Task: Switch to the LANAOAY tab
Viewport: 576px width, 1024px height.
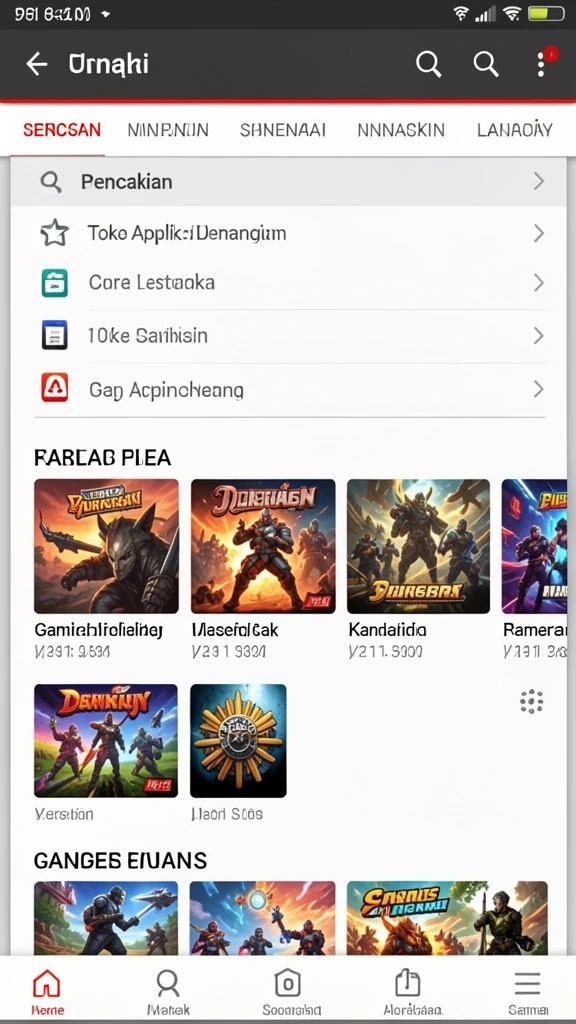Action: [515, 130]
